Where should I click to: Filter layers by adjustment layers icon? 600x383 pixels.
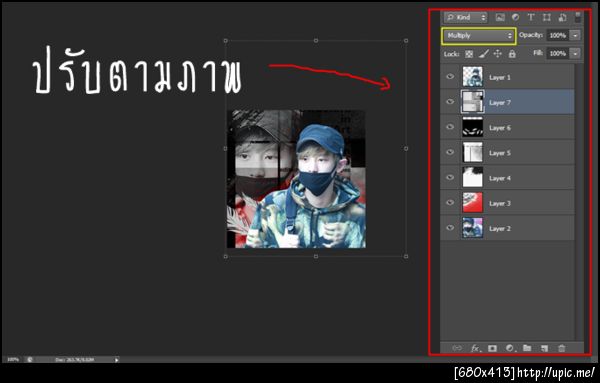click(515, 17)
